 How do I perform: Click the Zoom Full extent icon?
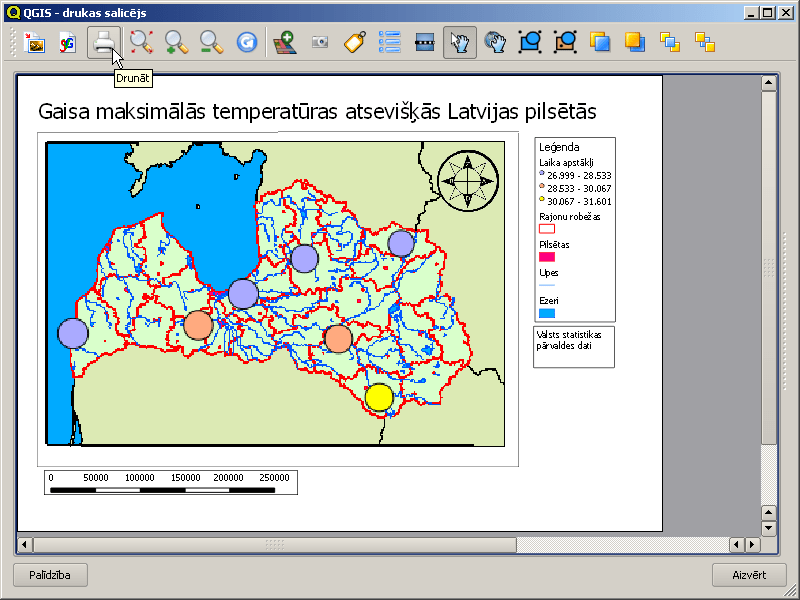tap(141, 42)
